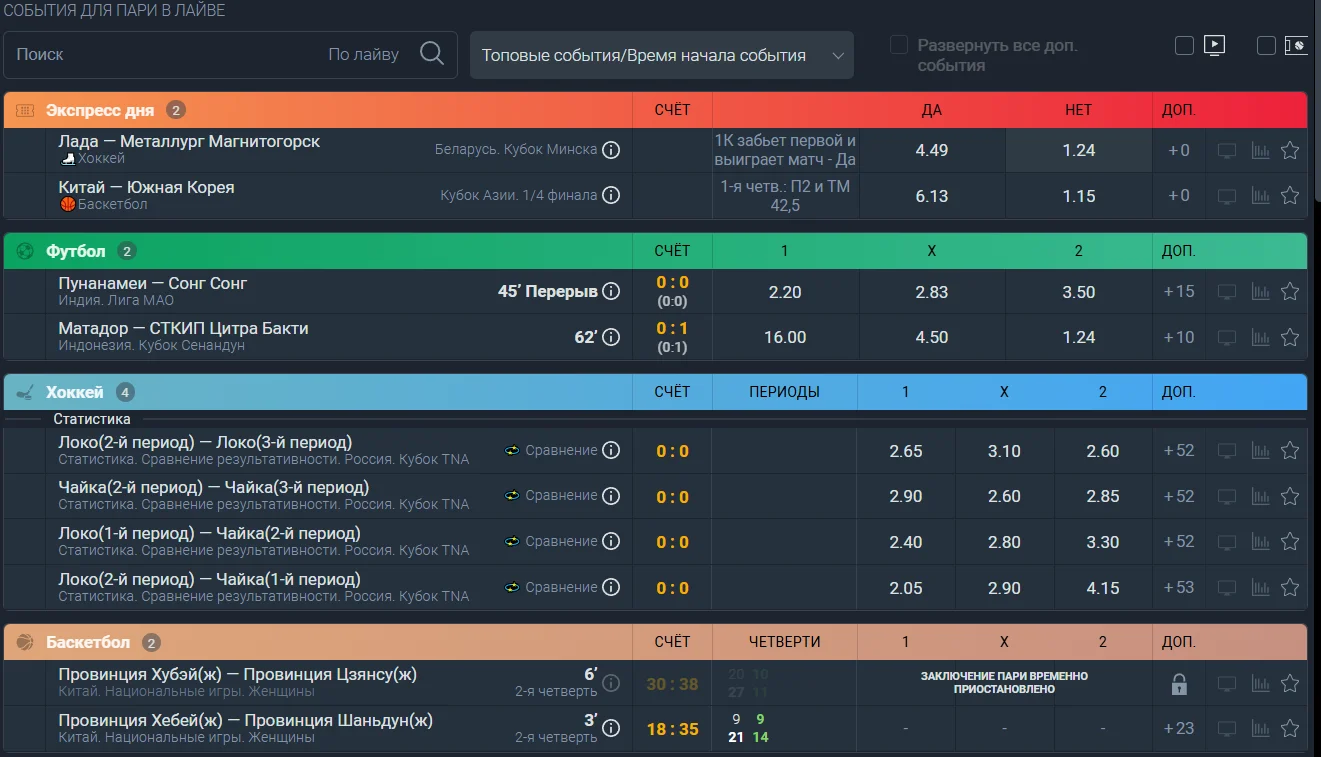Enable Развернуть все доп. события checkbox
This screenshot has width=1321, height=757.
pyautogui.click(x=899, y=45)
